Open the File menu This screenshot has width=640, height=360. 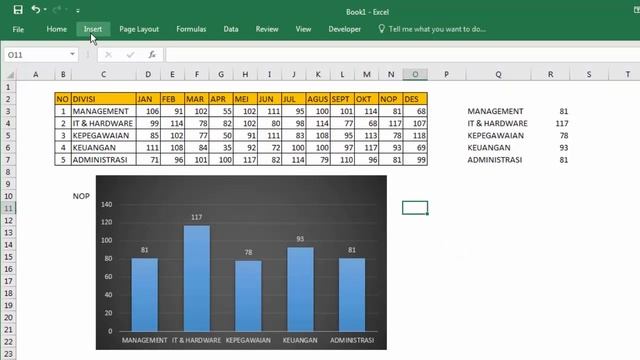point(18,29)
